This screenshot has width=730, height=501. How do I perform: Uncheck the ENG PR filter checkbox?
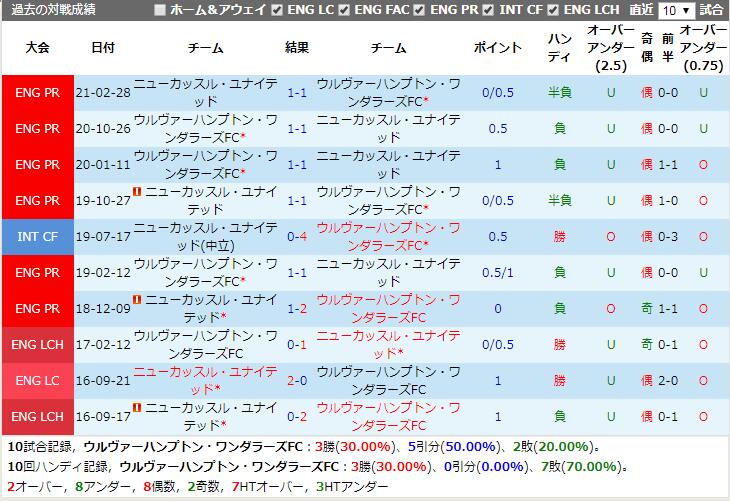tap(419, 10)
